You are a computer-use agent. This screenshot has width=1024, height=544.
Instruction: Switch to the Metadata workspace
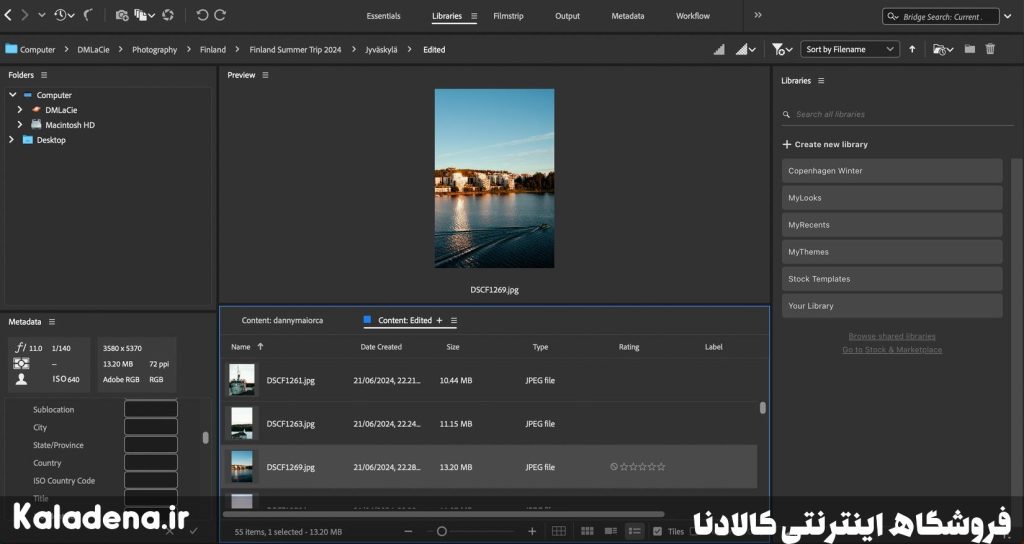click(628, 16)
